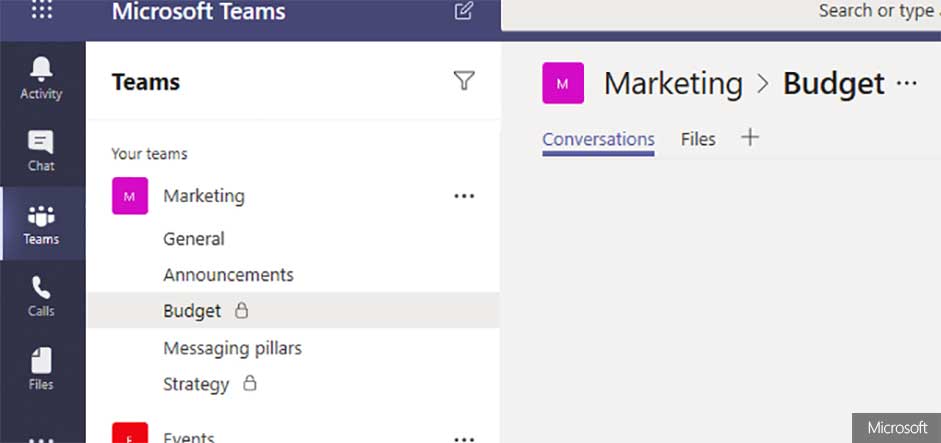Open the Files icon in sidebar
This screenshot has width=941, height=443.
(41, 370)
